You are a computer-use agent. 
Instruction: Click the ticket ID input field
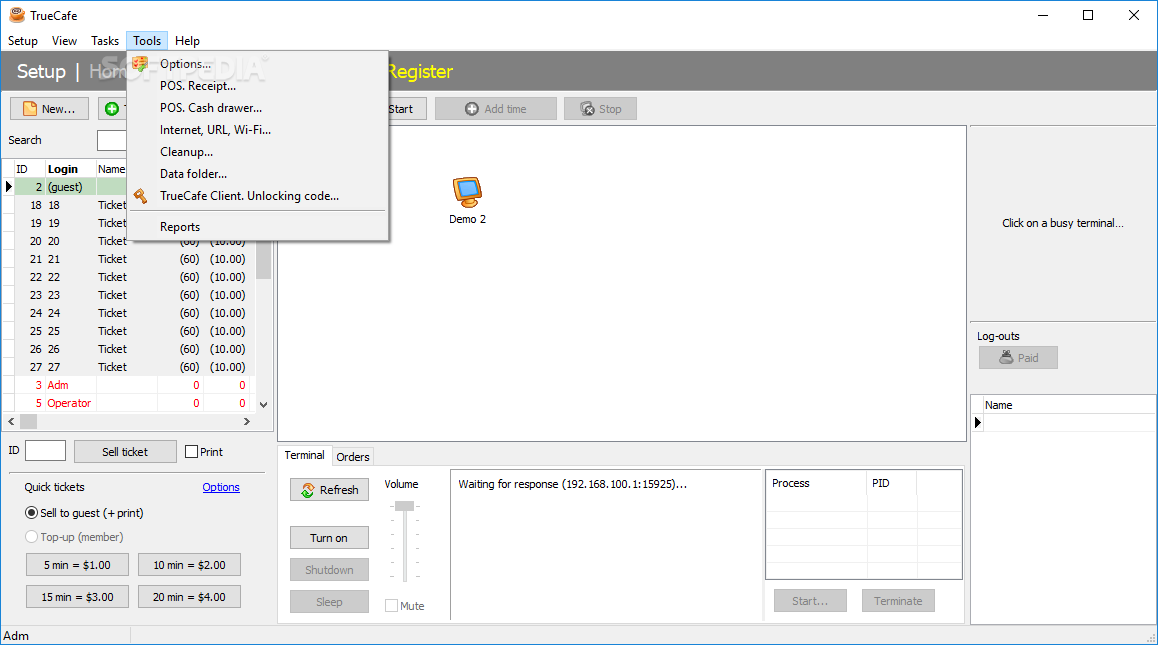45,451
